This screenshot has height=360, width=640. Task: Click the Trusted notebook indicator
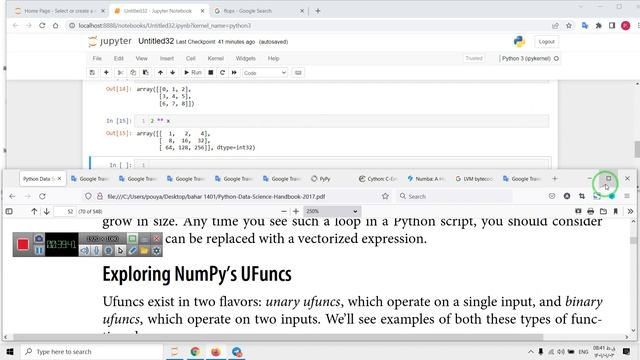474,58
